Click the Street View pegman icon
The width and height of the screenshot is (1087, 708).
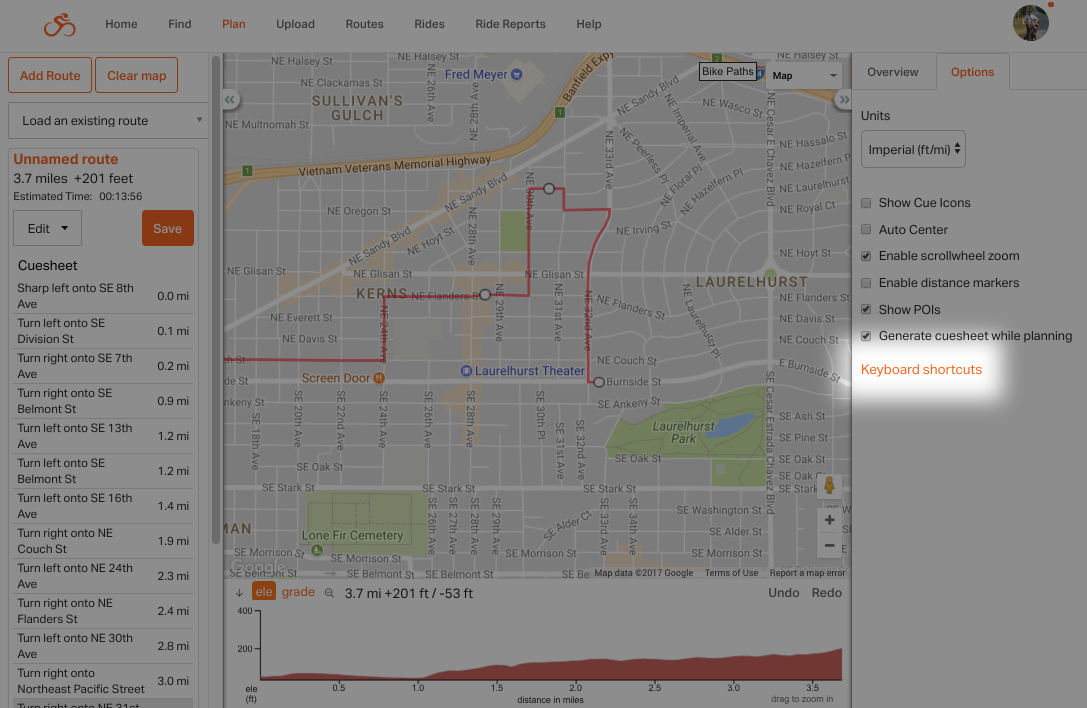pyautogui.click(x=829, y=486)
